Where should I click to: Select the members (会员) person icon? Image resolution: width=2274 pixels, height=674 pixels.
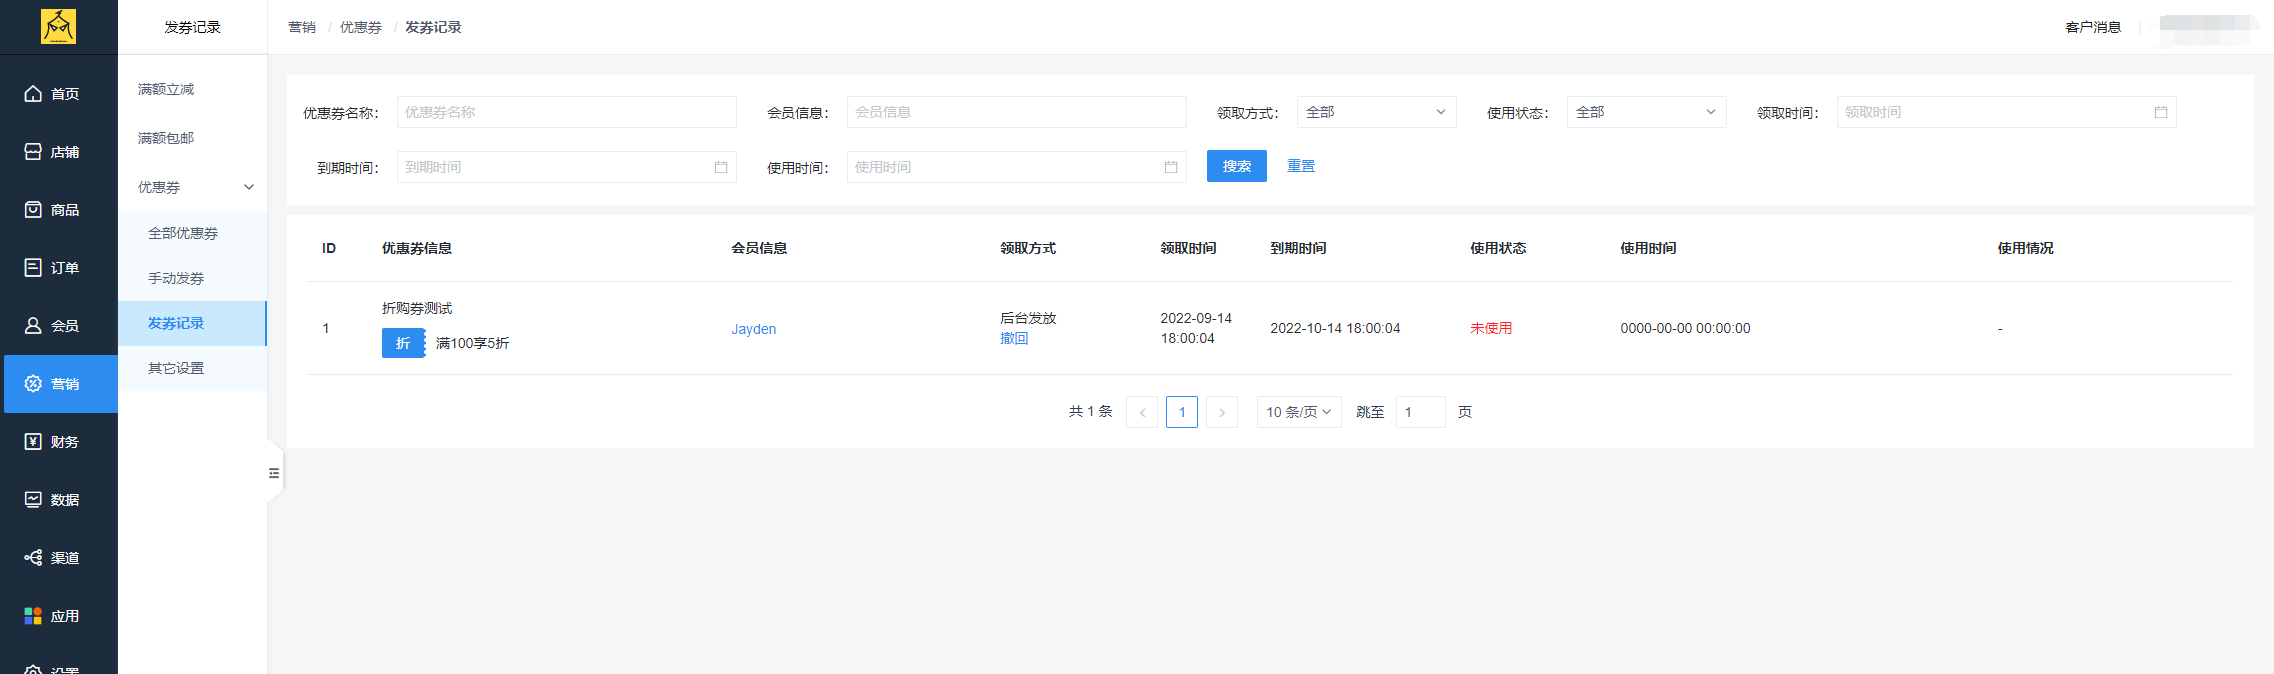pos(33,326)
